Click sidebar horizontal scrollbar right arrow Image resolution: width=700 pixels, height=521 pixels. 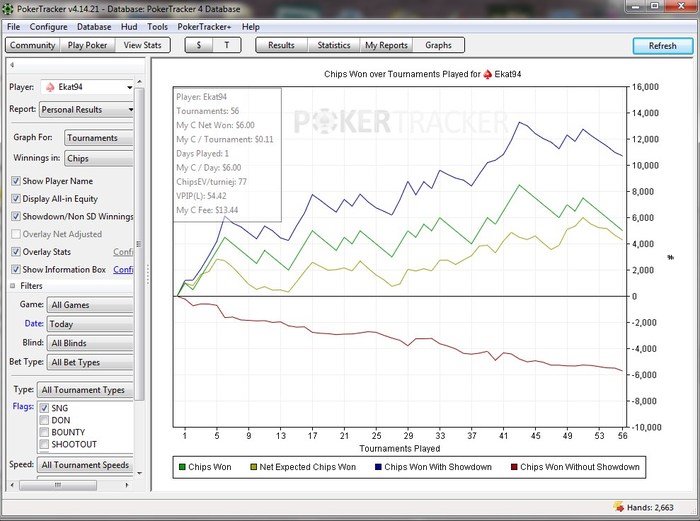pos(127,485)
